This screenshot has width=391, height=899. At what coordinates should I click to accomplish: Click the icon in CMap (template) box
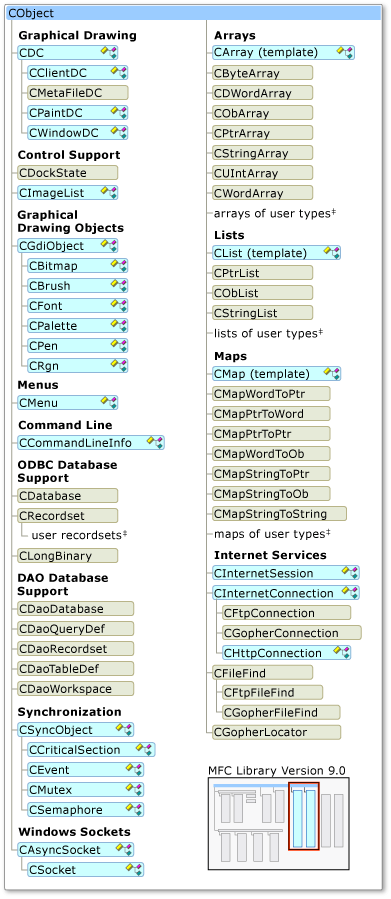click(x=332, y=374)
